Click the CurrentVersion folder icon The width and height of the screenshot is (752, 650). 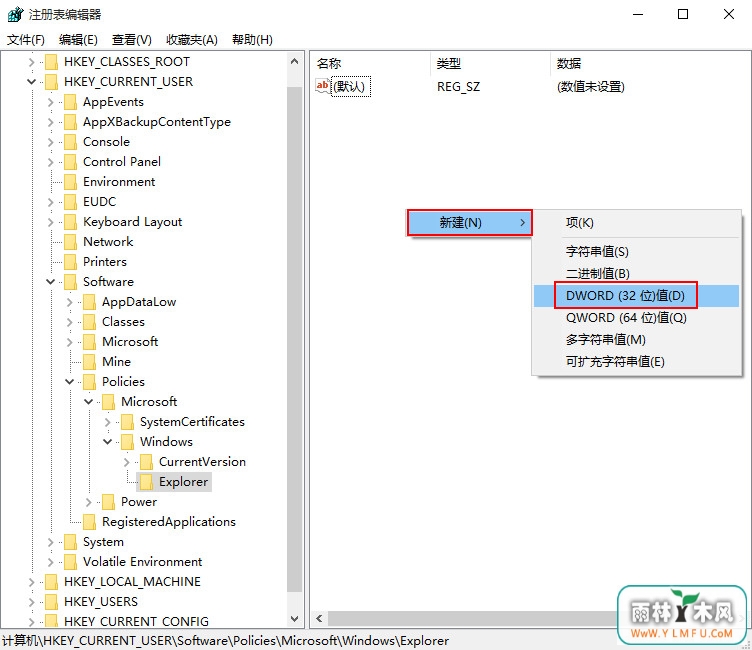point(147,462)
